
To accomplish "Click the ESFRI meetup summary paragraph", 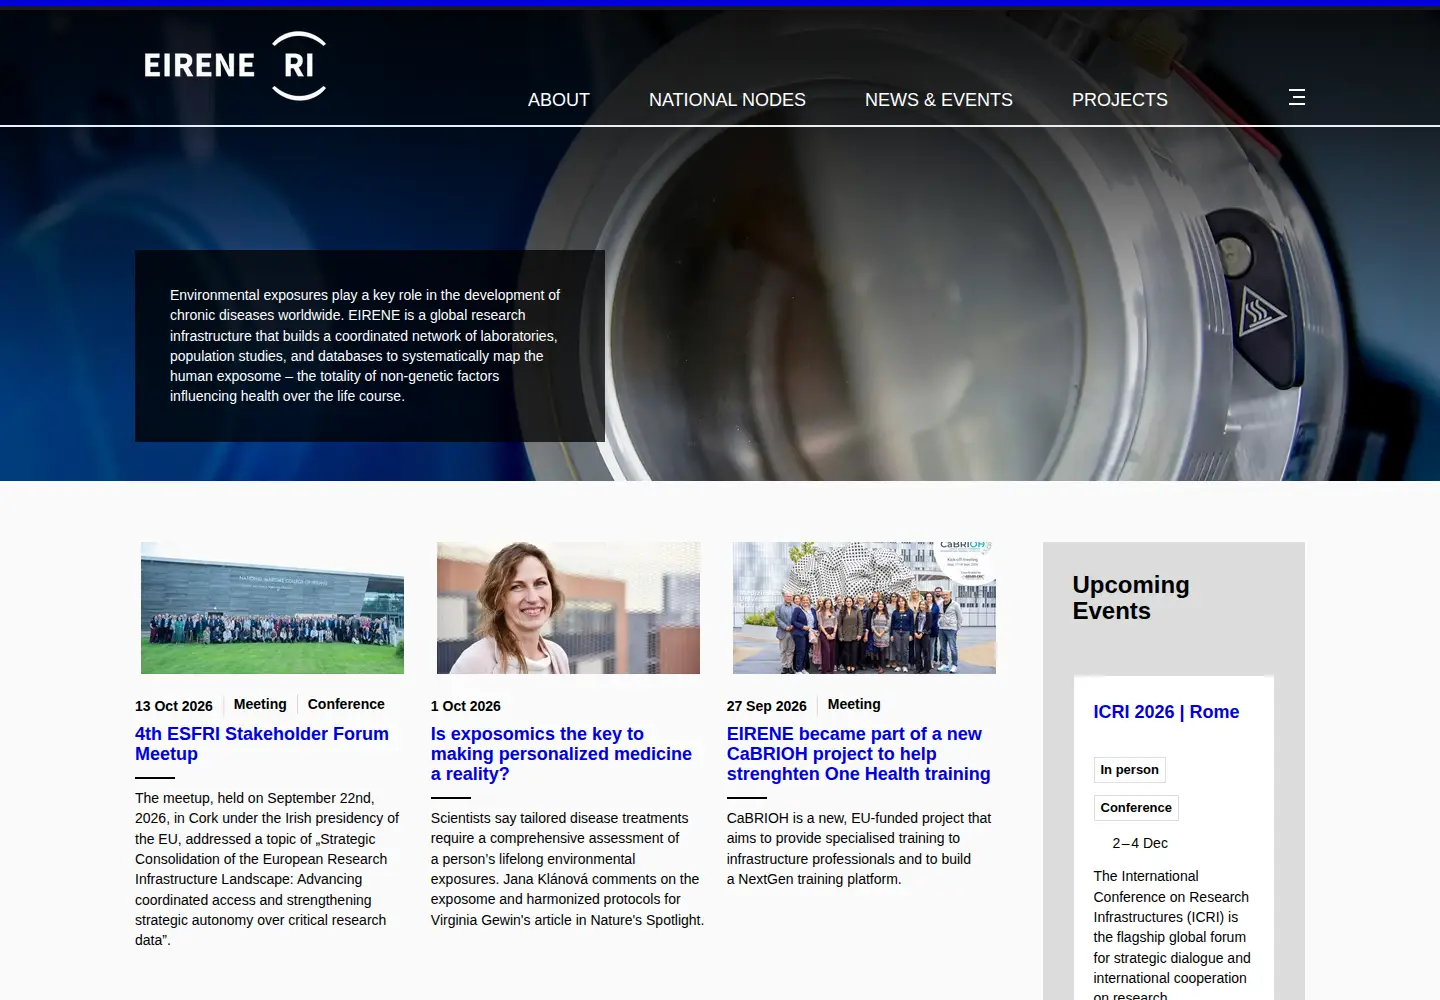I will pyautogui.click(x=267, y=869).
